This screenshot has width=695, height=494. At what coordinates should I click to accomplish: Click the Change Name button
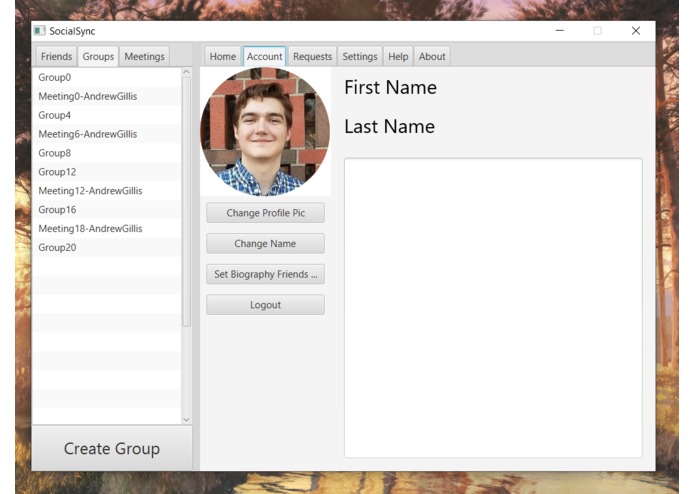click(266, 243)
